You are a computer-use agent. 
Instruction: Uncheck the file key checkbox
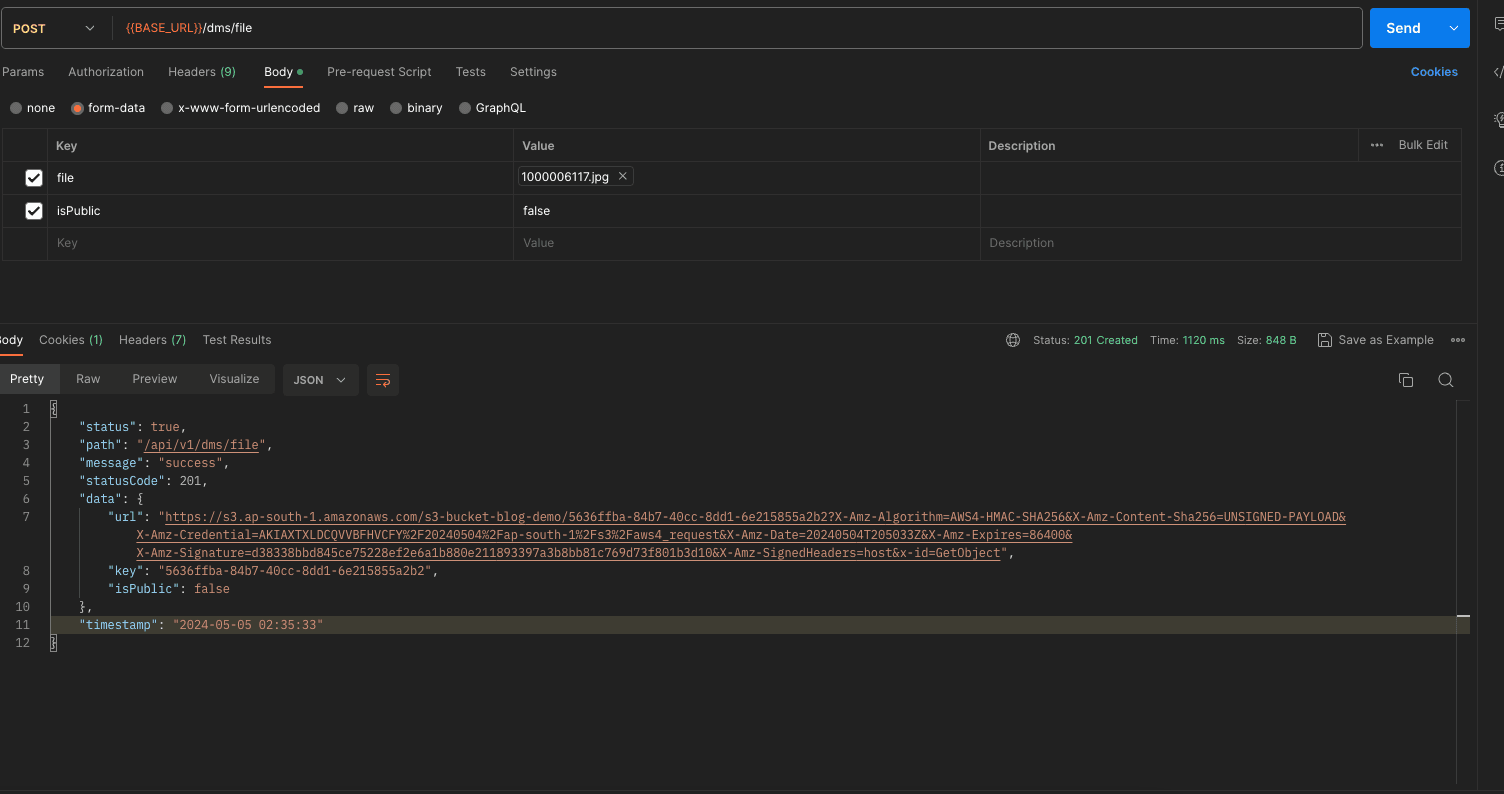coord(34,178)
